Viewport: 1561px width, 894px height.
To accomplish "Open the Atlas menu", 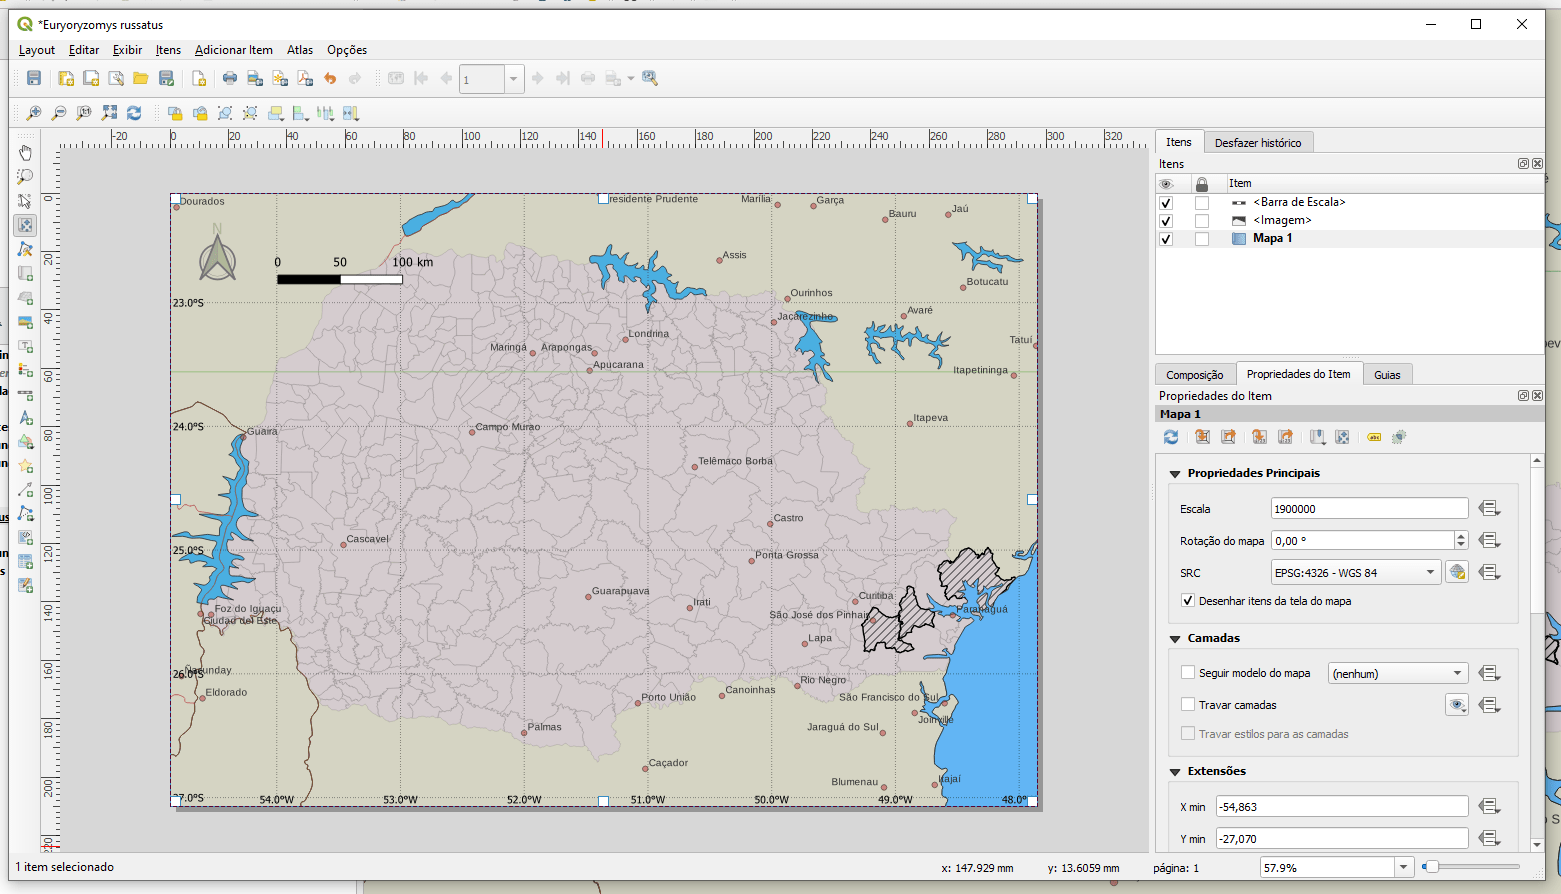I will (x=299, y=50).
